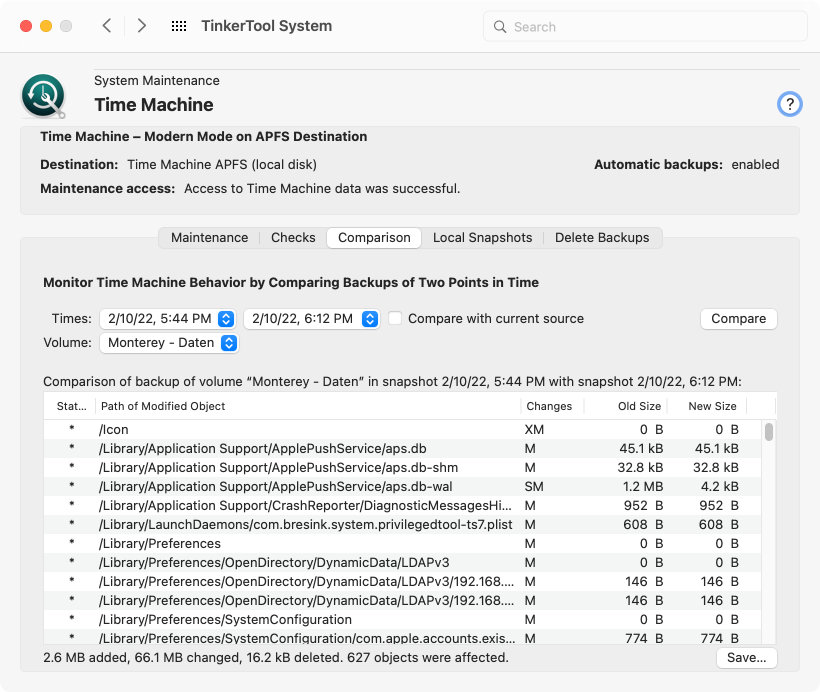Select the /Library/Preferences row
The height and width of the screenshot is (692, 820).
pos(402,543)
